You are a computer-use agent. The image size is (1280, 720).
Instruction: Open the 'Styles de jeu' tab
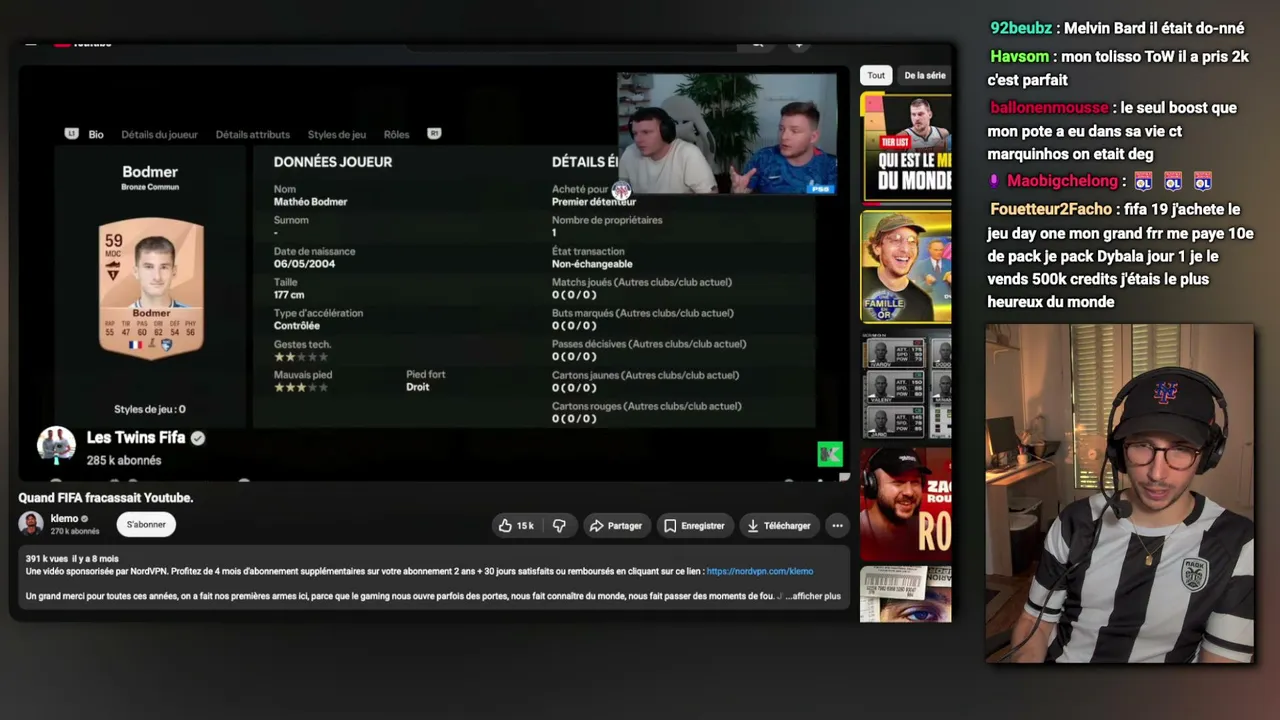point(337,134)
